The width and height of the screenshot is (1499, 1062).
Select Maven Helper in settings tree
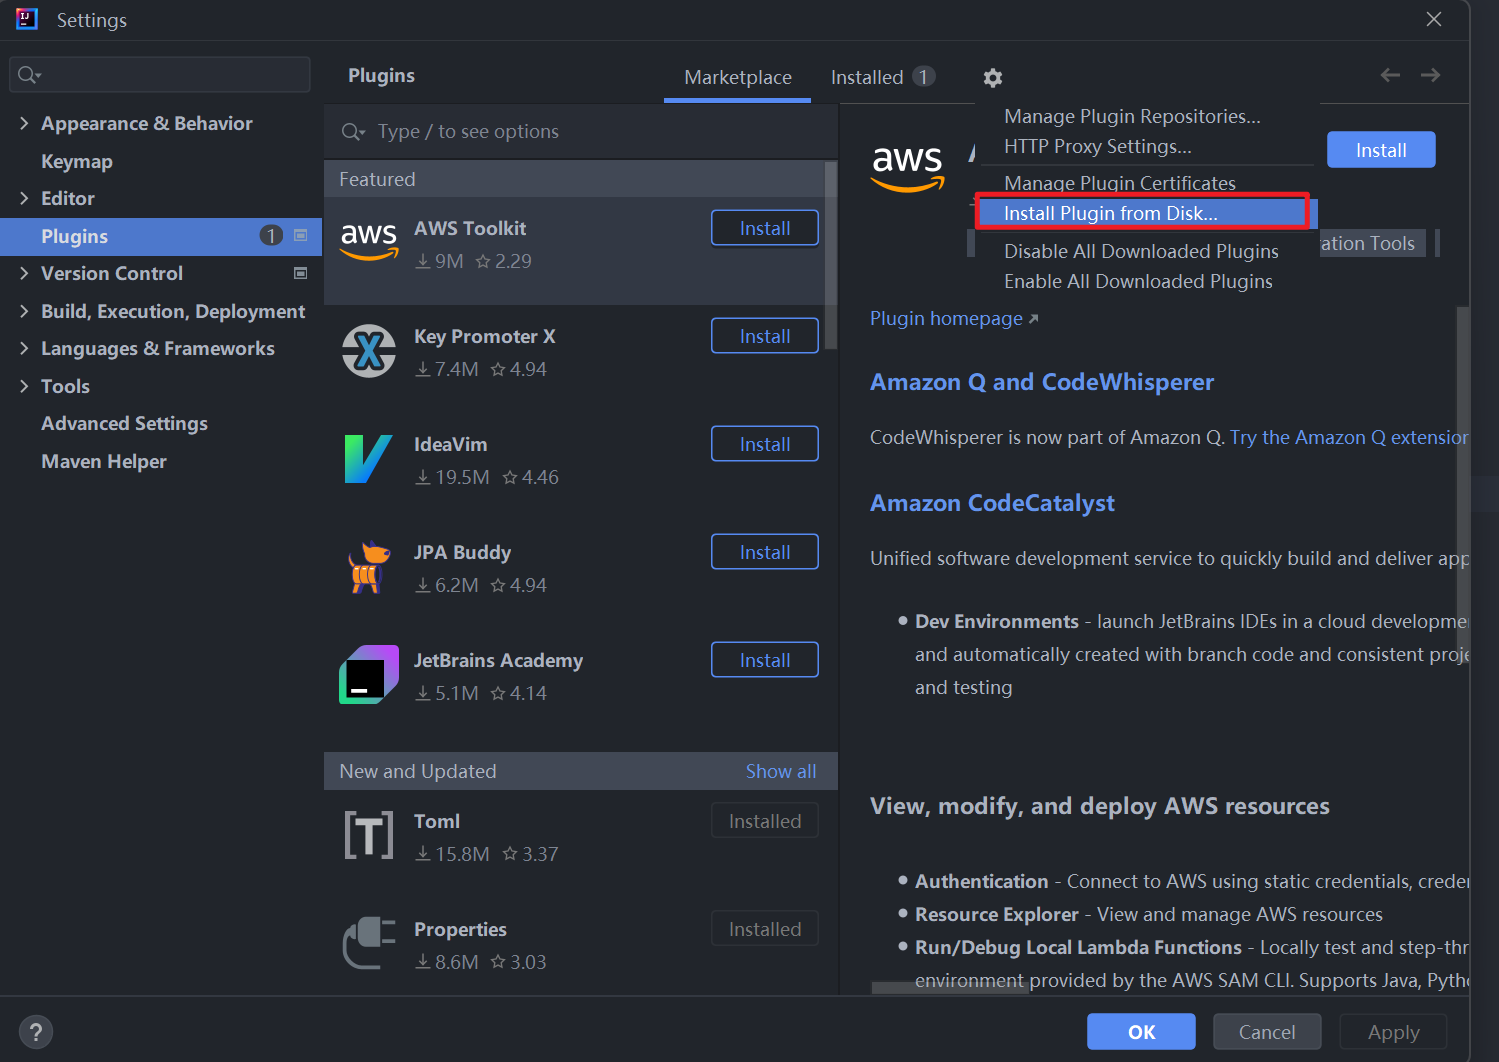(104, 461)
